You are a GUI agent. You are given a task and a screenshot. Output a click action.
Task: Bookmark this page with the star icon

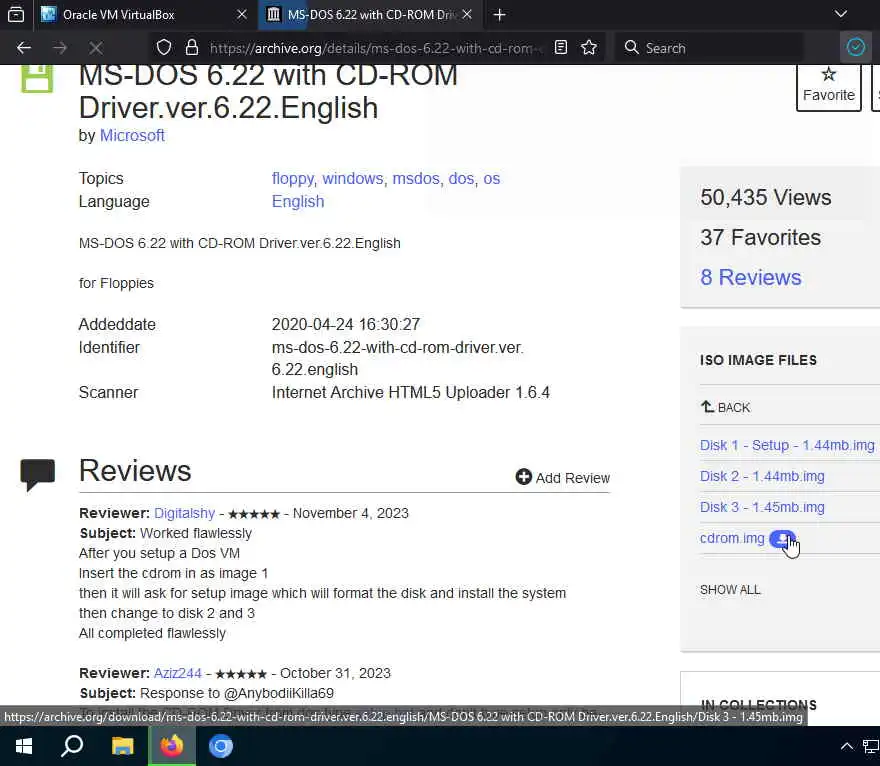(589, 48)
